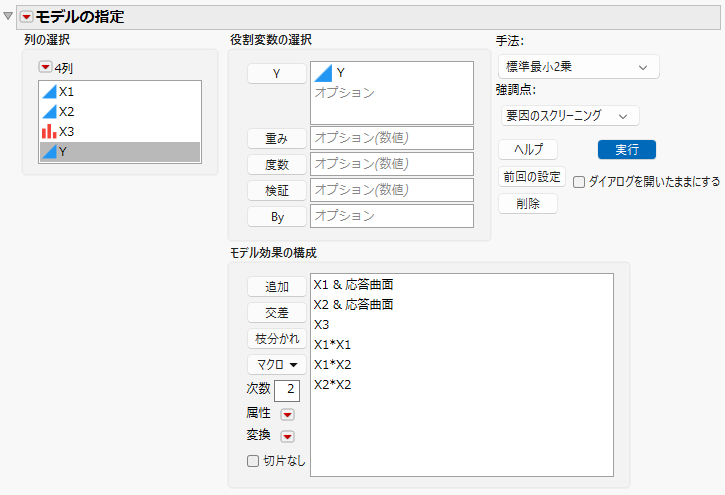Click the 次数 field showing 2
Image resolution: width=725 pixels, height=495 pixels.
(287, 391)
